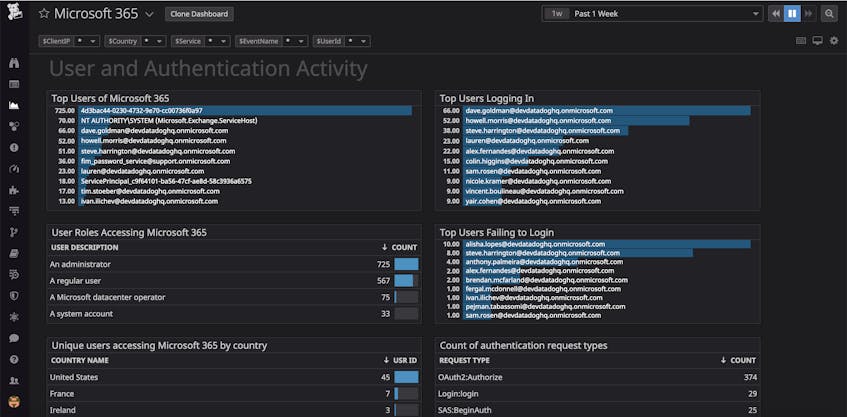Select the United States row
The width and height of the screenshot is (847, 417).
tap(234, 377)
